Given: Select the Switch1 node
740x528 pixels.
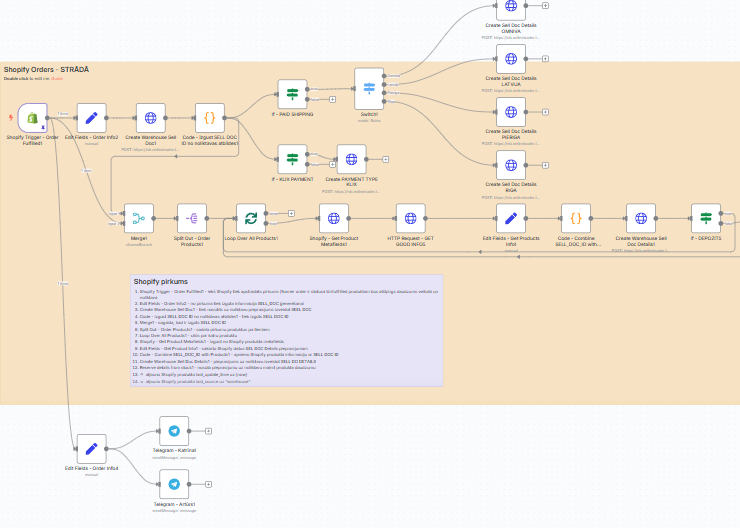Looking at the screenshot, I should 369,89.
